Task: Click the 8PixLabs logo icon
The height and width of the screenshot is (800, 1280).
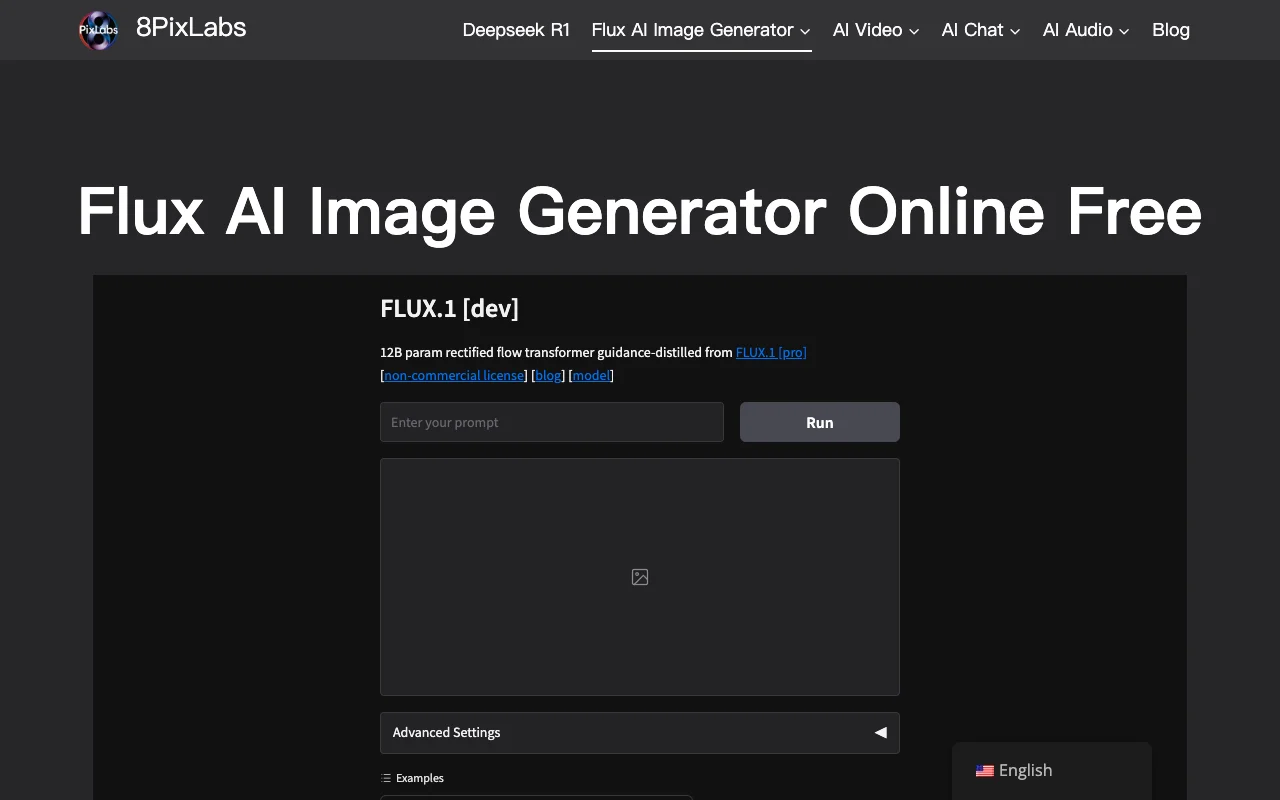Action: [98, 30]
